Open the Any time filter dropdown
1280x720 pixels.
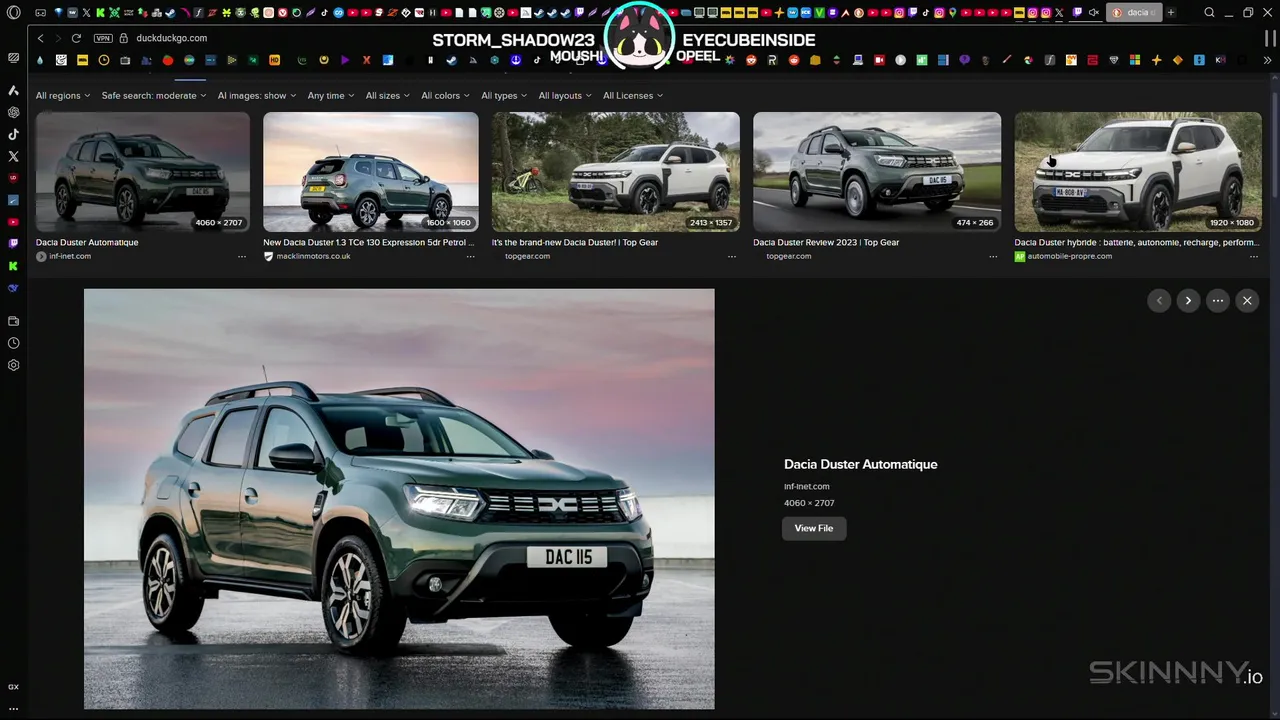coord(331,96)
